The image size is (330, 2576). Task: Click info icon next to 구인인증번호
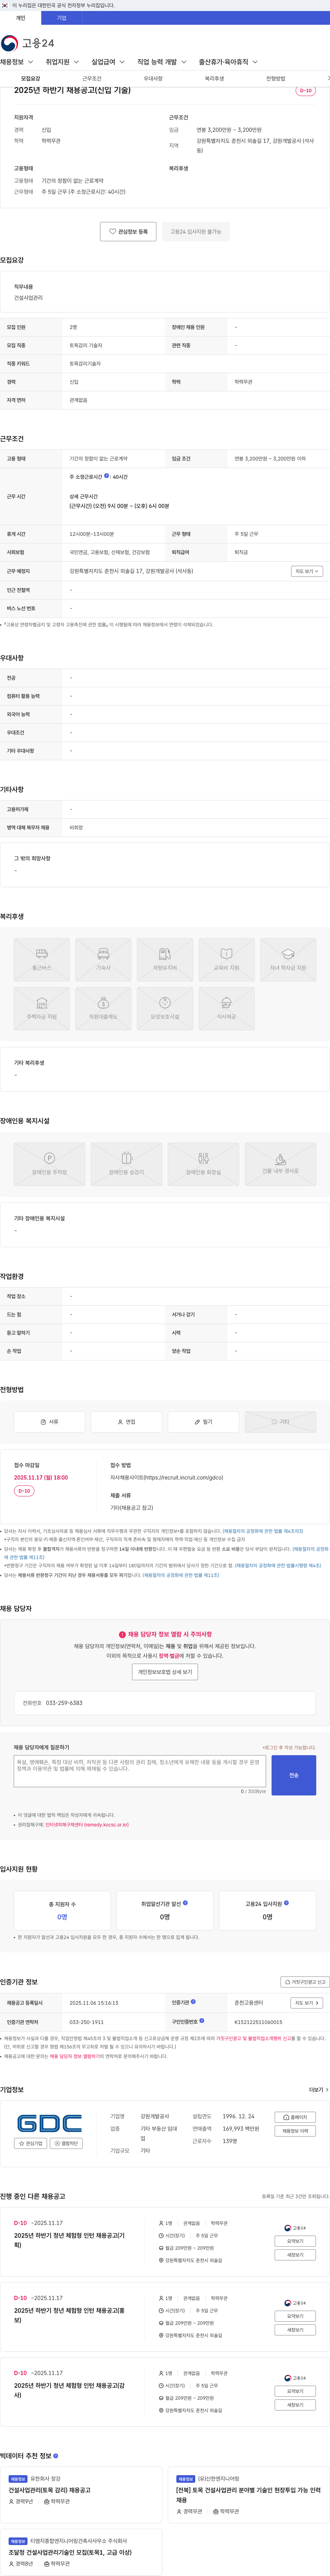[202, 2021]
